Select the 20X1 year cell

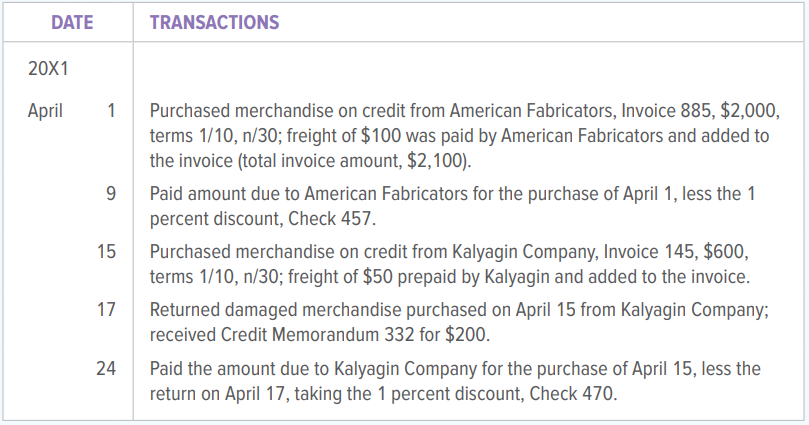(x=48, y=69)
